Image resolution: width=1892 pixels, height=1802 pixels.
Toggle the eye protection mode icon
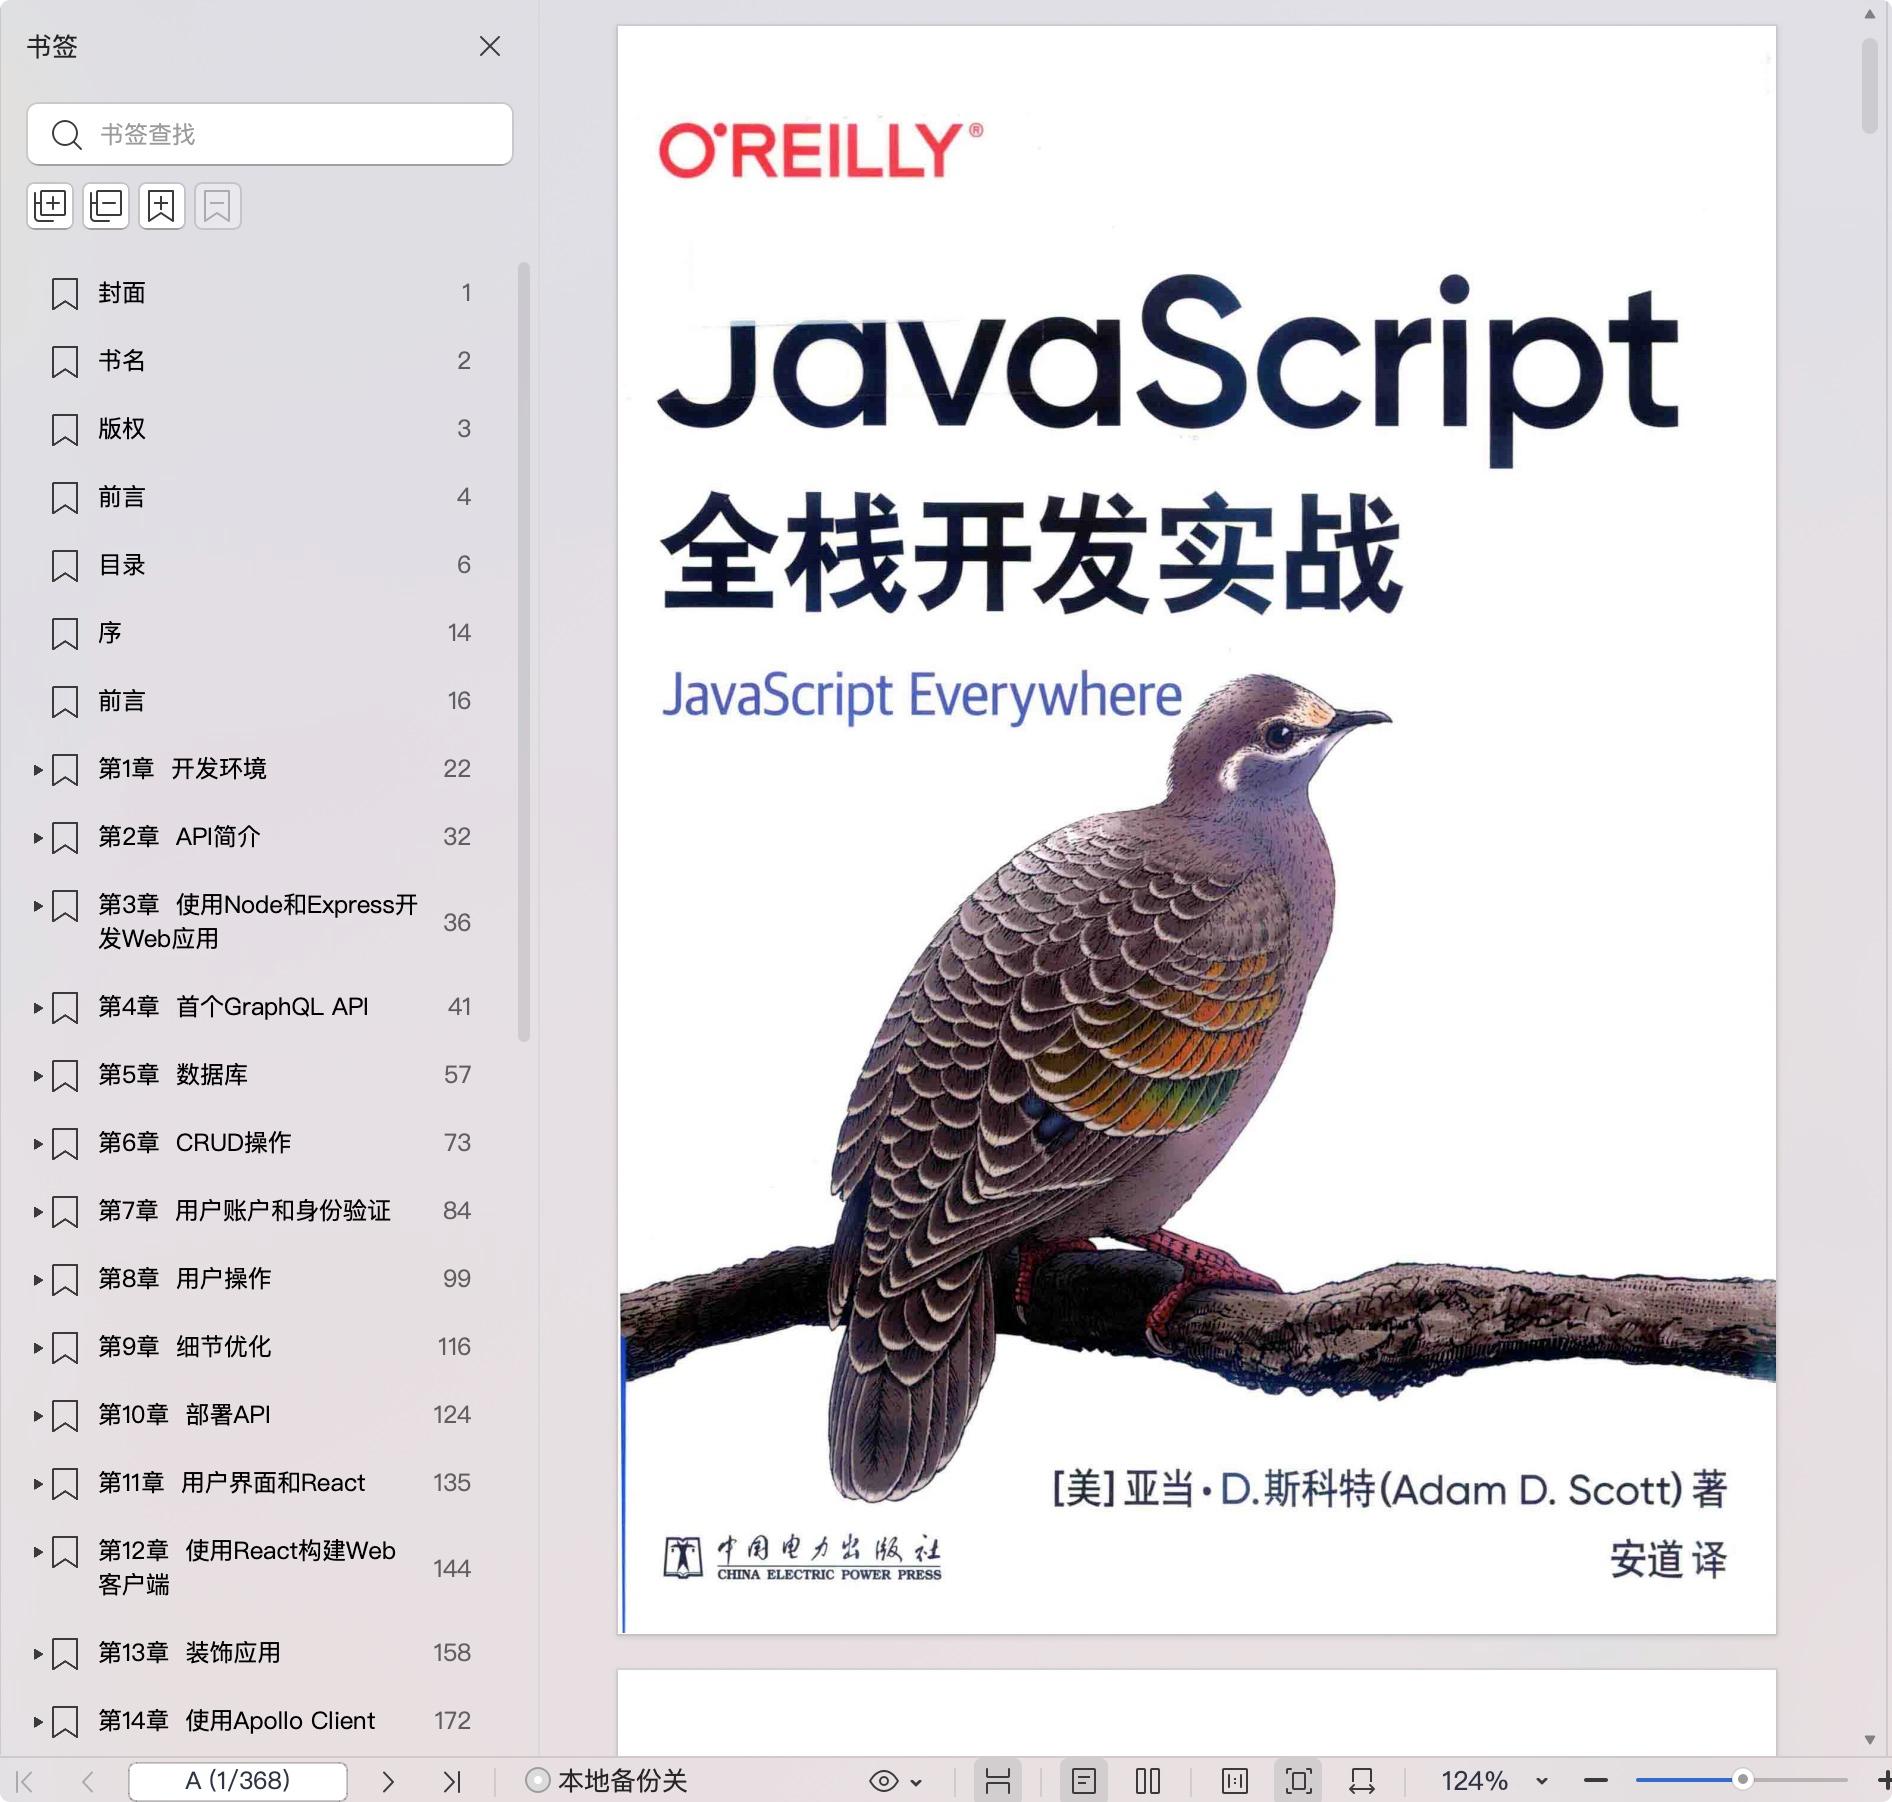[x=884, y=1781]
